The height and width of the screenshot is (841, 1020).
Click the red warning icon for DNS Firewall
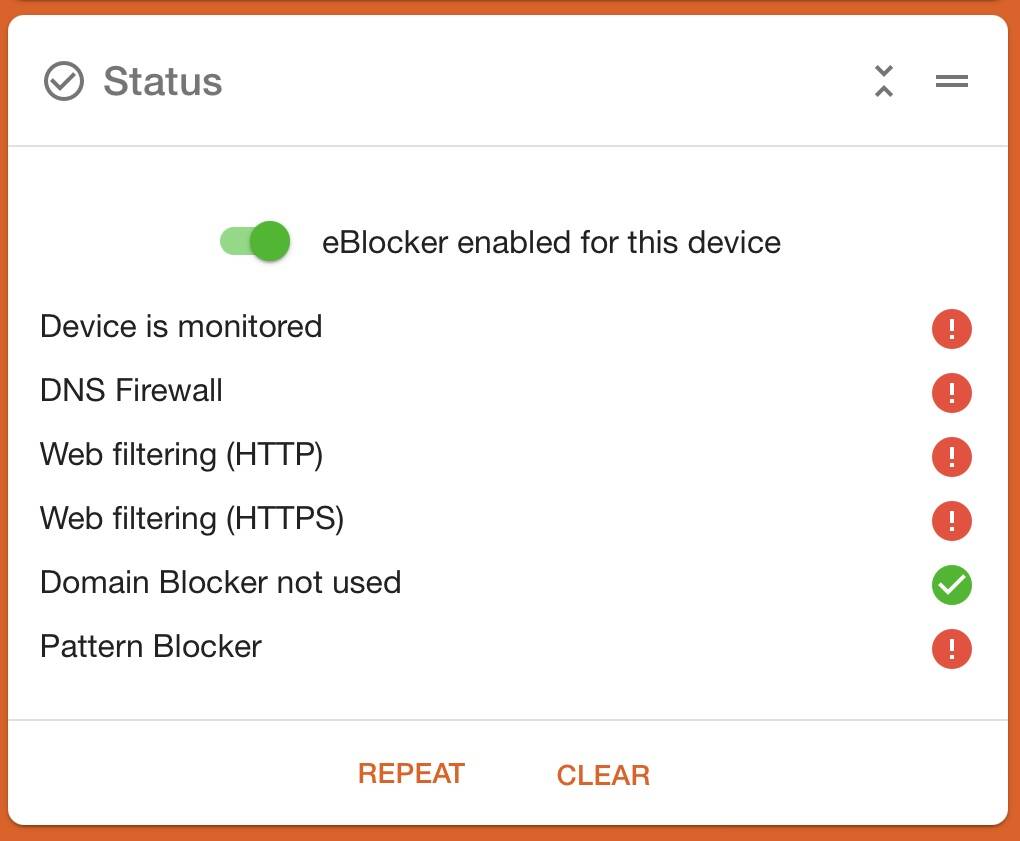click(x=952, y=393)
